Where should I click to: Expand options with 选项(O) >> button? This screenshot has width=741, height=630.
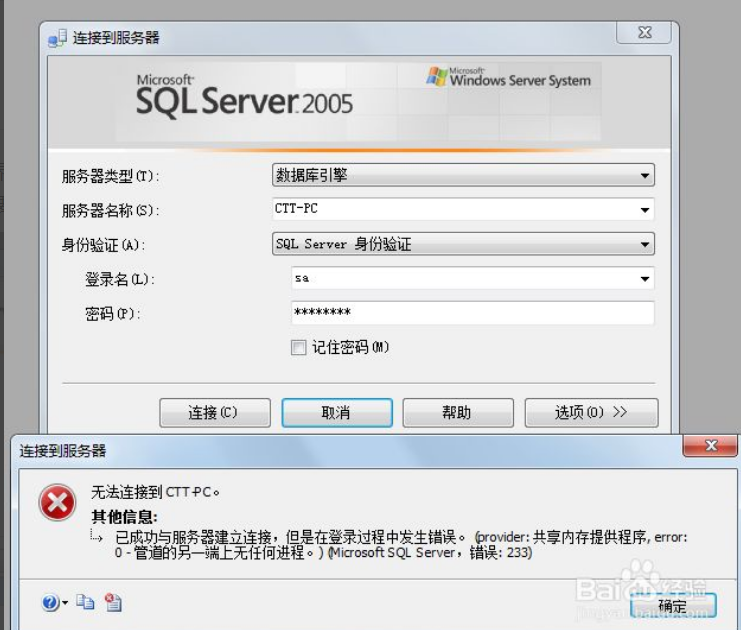[x=591, y=413]
